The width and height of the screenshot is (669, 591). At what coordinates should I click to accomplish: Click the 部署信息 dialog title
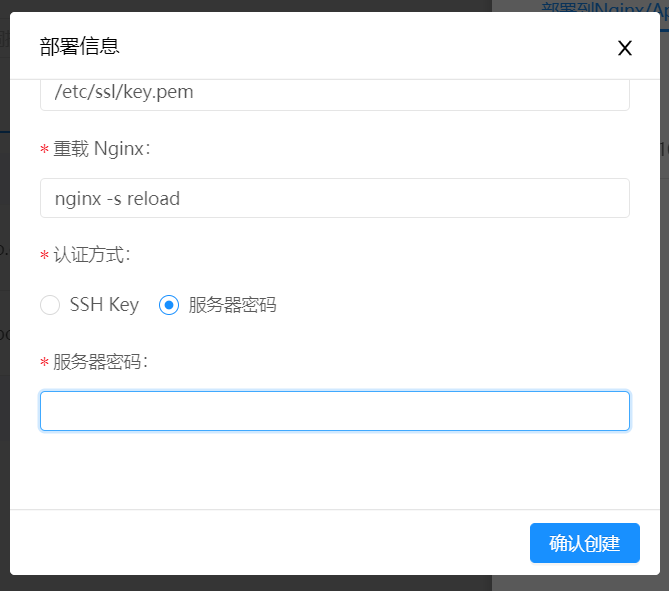coord(80,46)
